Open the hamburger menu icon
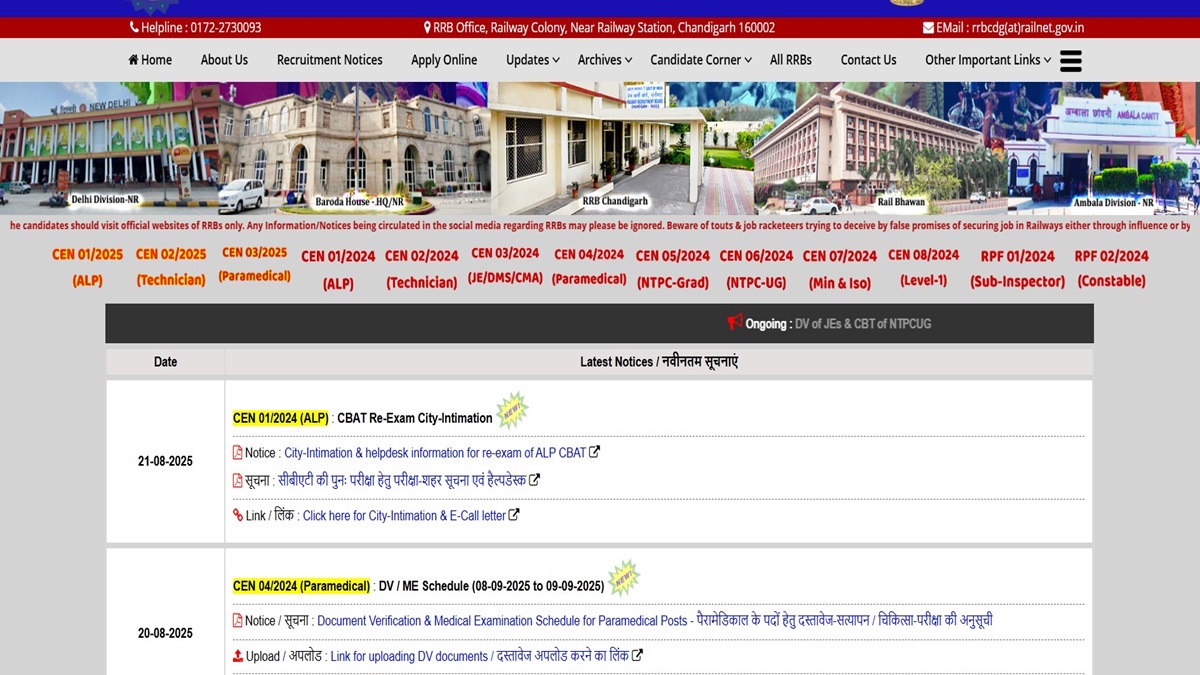The width and height of the screenshot is (1200, 675). (x=1071, y=61)
